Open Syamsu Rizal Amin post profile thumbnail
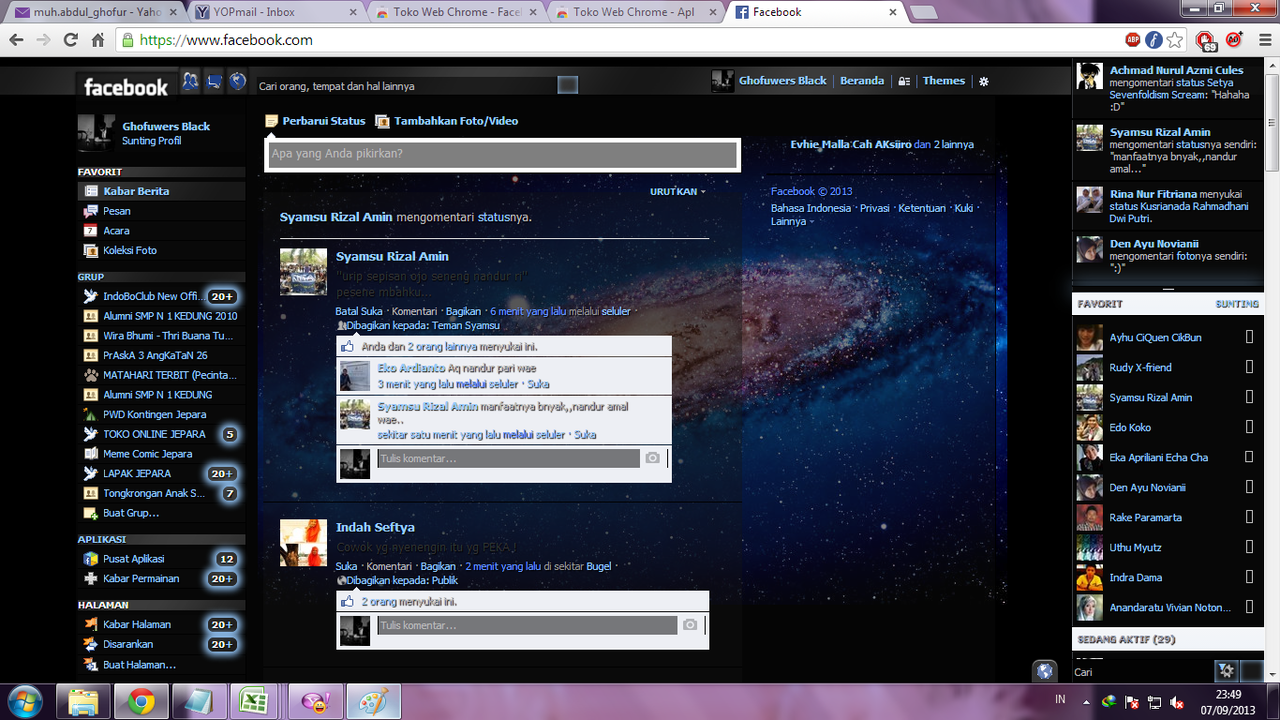Image resolution: width=1280 pixels, height=720 pixels. pos(303,272)
